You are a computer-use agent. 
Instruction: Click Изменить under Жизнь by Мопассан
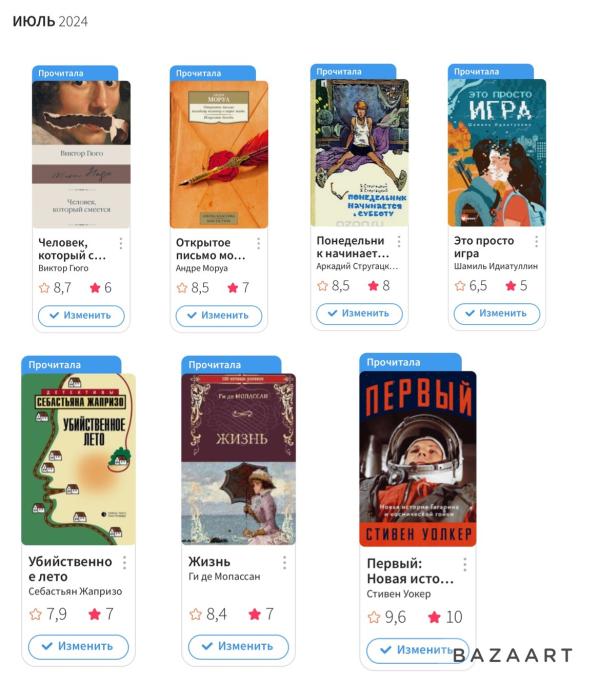(238, 646)
